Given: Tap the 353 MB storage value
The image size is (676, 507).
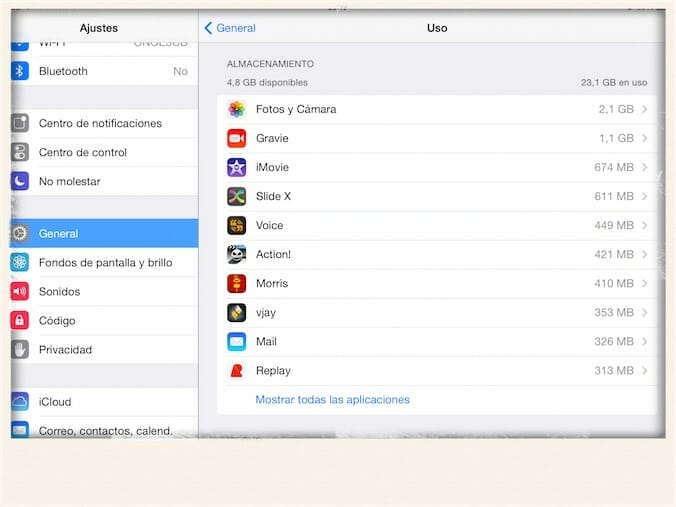Looking at the screenshot, I should 614,313.
